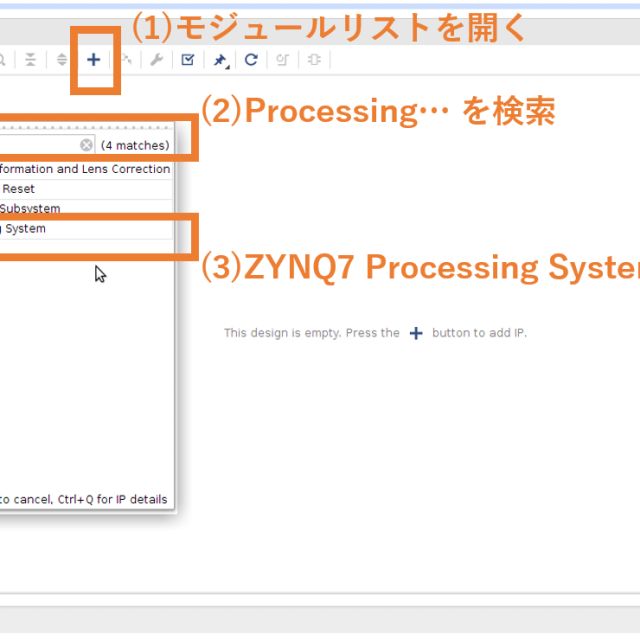Viewport: 640px width, 640px height.
Task: Click the Validate Design checkbox icon
Action: pos(188,60)
